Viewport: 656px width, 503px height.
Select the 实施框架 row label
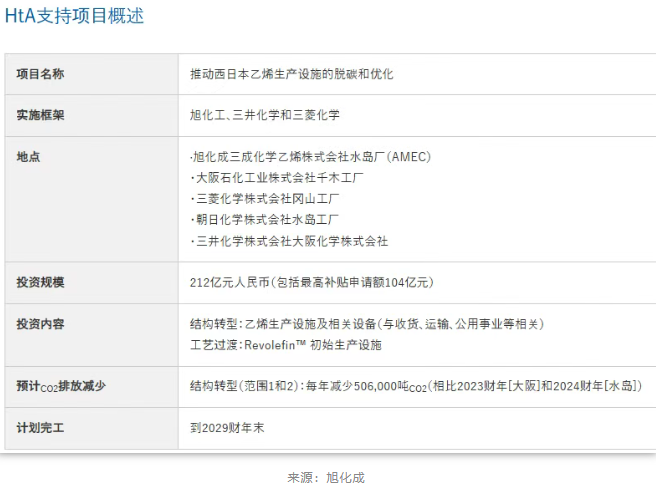pyautogui.click(x=40, y=115)
